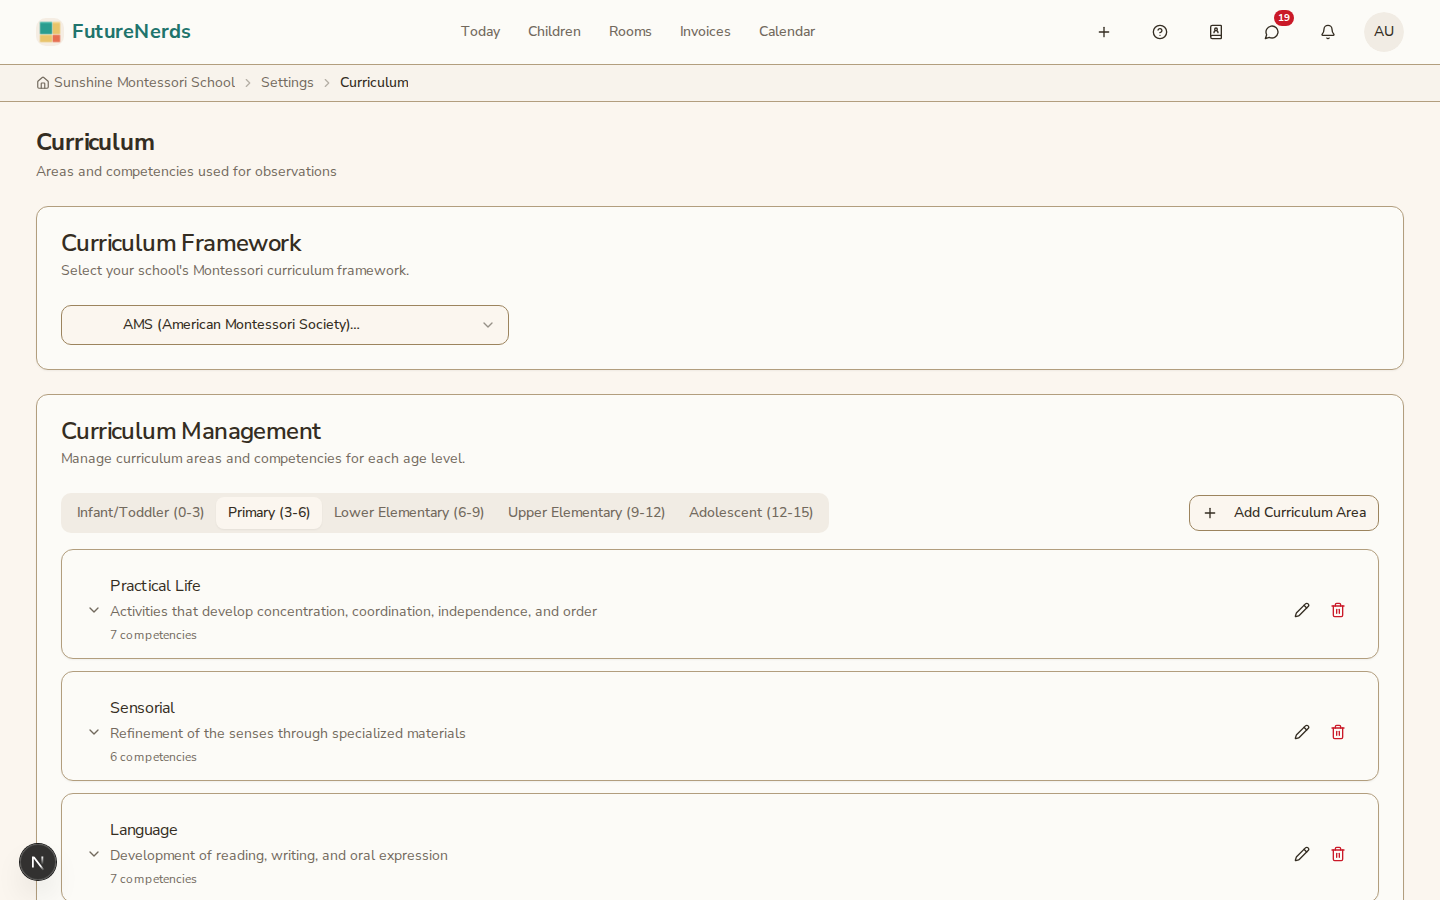
Task: Open the contacts book icon
Action: point(1216,32)
